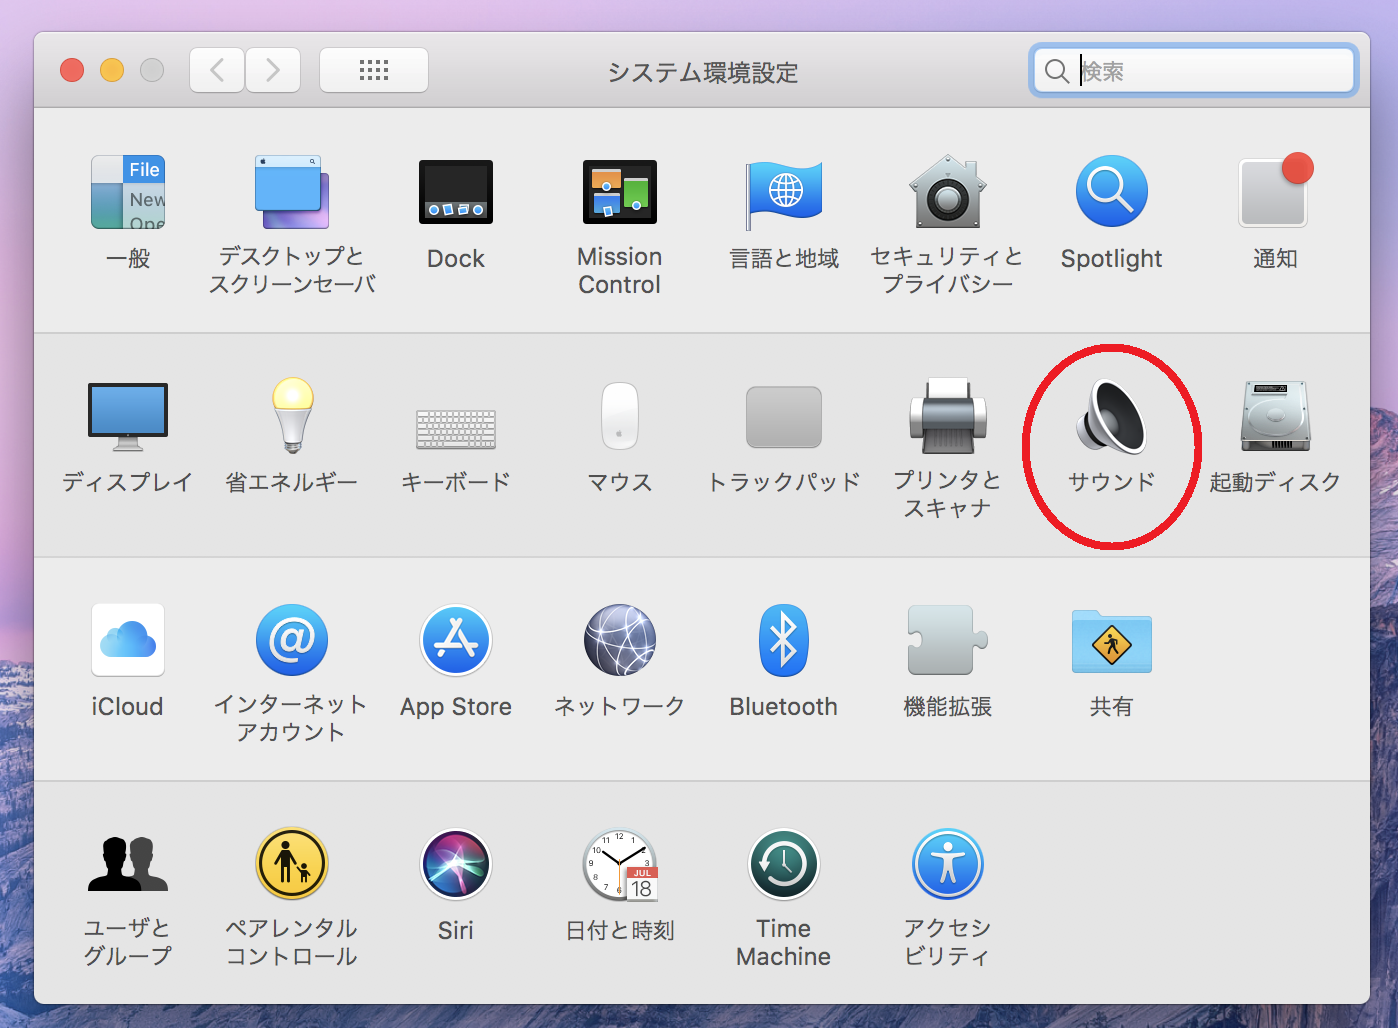Click the 検索 search field
This screenshot has width=1398, height=1028.
1194,71
